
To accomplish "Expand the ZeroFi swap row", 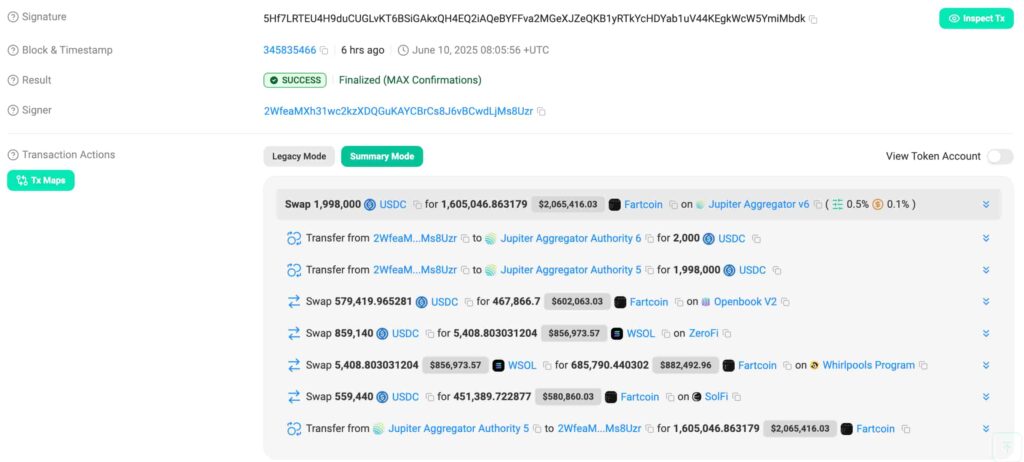I will 986,333.
